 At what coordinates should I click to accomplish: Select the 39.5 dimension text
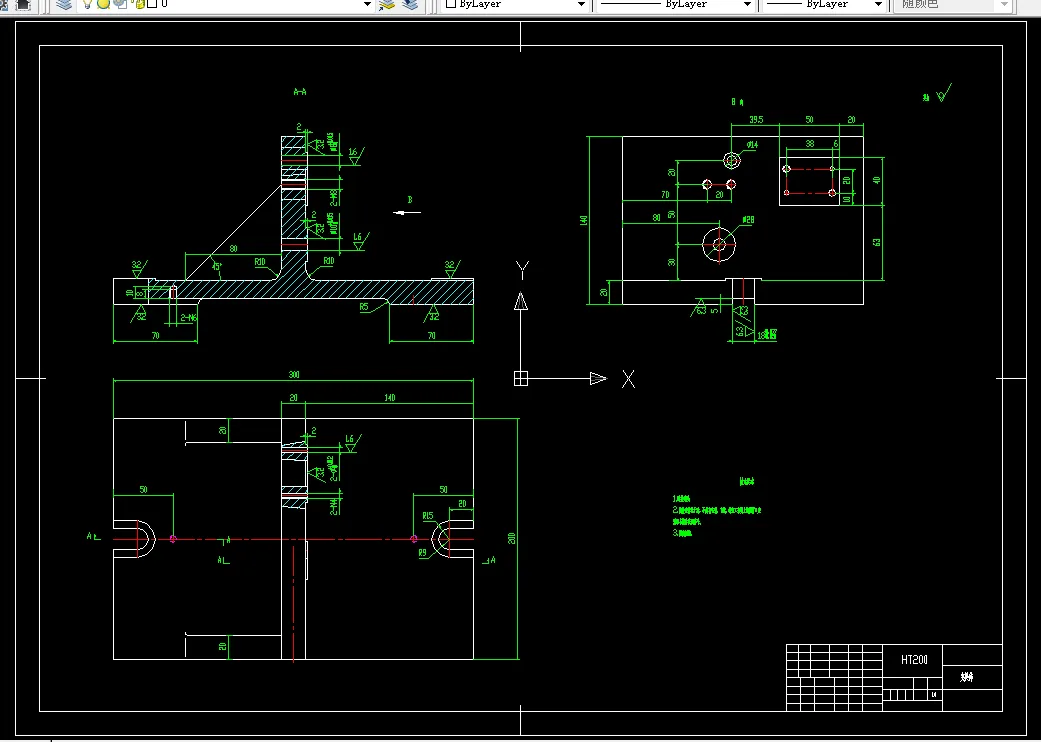[x=756, y=120]
